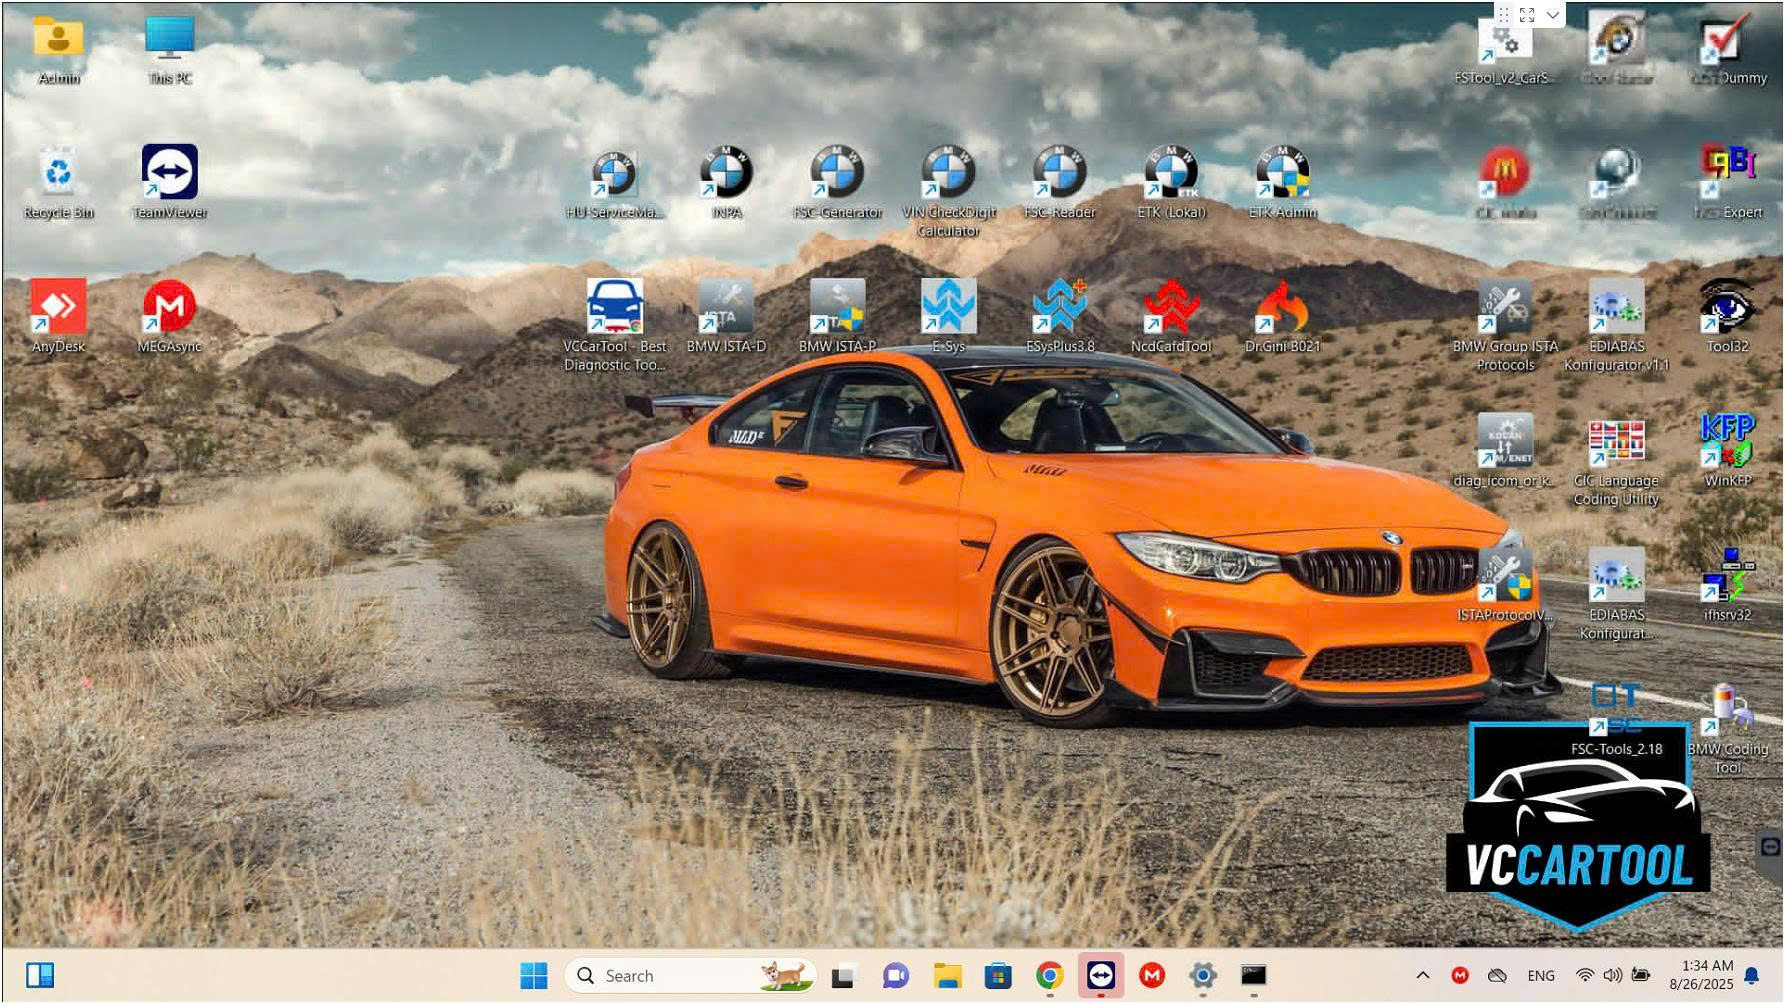Launch the WinKFP desktop shortcut
The height and width of the screenshot is (1004, 1785).
tap(1727, 442)
